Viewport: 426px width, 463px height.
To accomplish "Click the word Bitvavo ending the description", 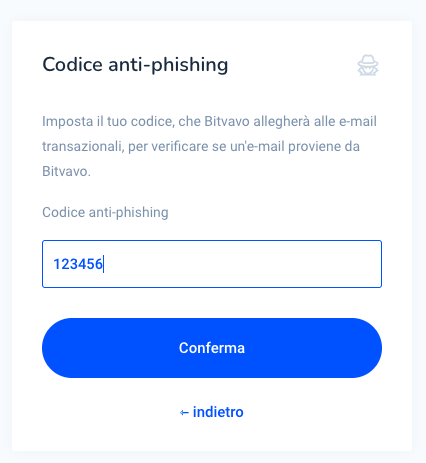I will [66, 171].
